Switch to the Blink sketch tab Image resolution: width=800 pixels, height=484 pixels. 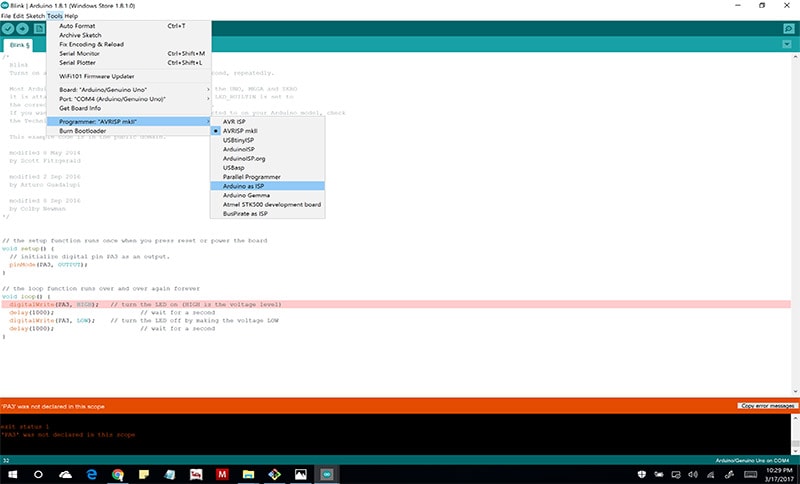[x=19, y=45]
